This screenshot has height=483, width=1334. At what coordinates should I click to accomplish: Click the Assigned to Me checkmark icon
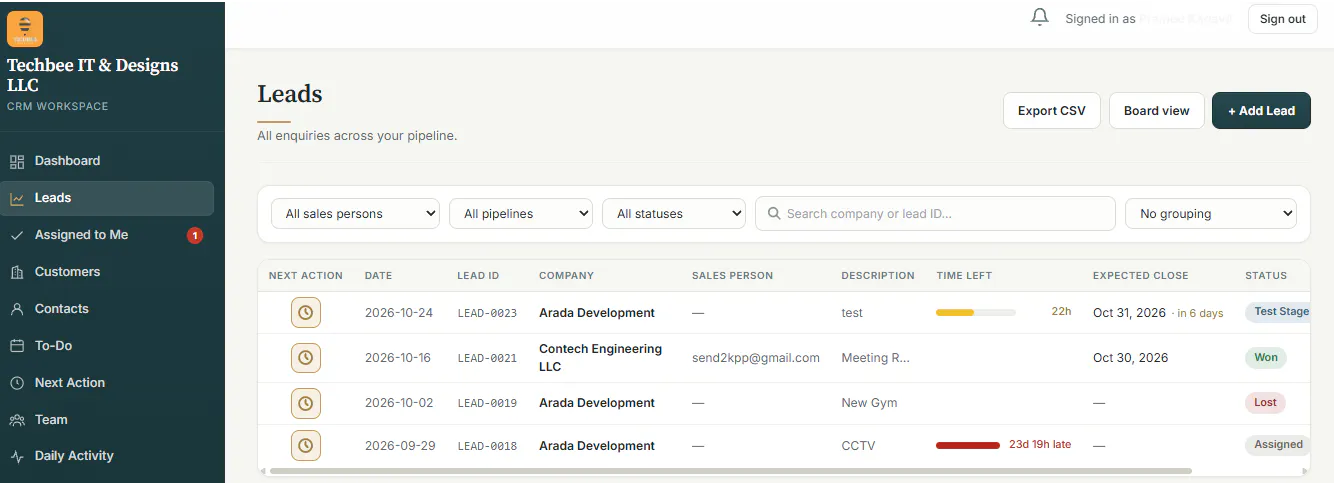pos(17,235)
